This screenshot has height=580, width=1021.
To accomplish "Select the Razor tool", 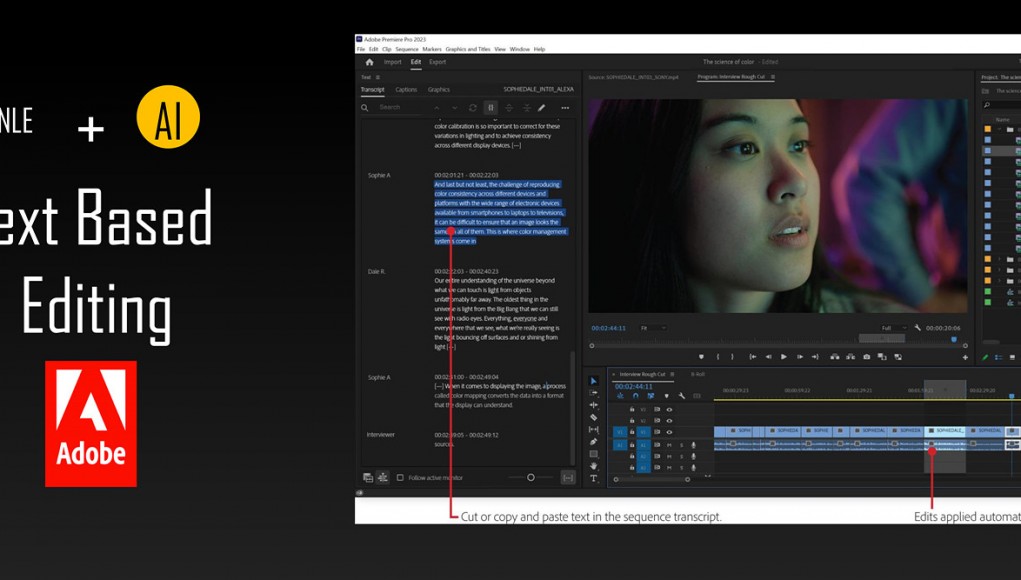I will tap(593, 417).
